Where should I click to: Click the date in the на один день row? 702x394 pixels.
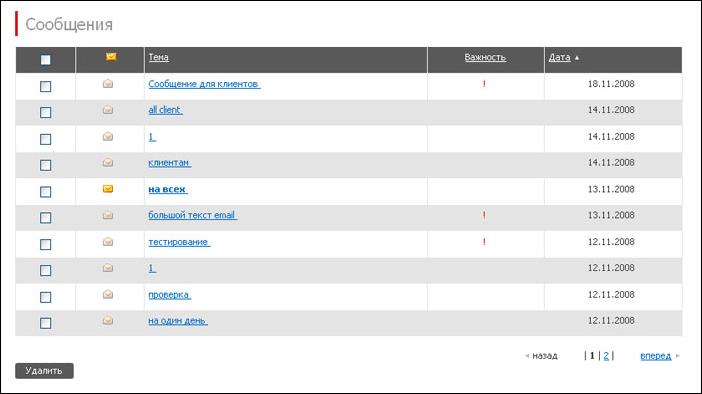pos(611,321)
